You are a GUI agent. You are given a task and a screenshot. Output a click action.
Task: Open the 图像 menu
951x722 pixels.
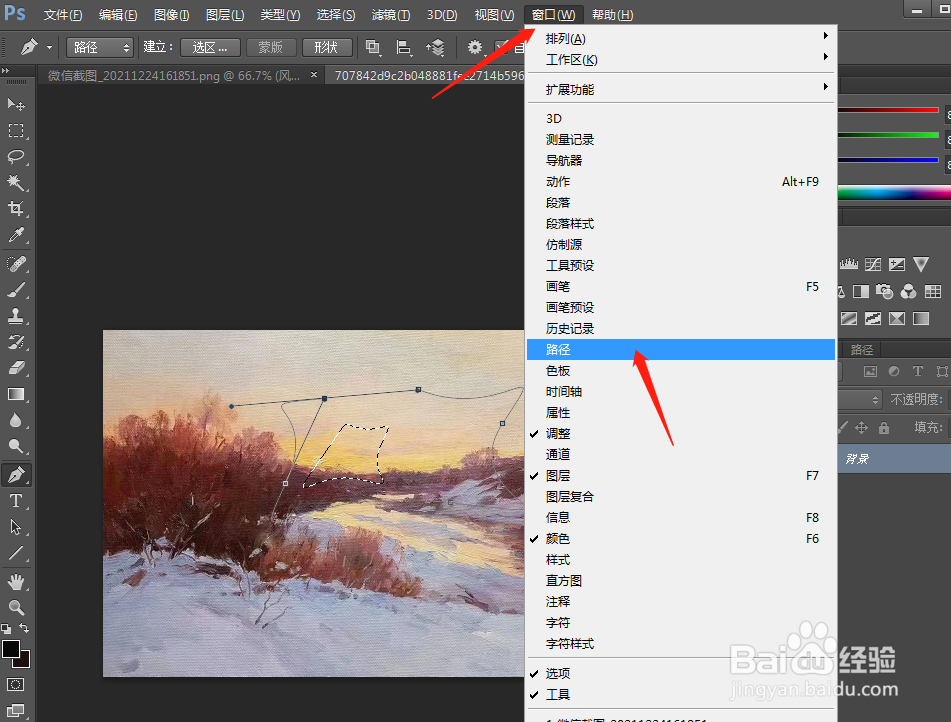171,15
